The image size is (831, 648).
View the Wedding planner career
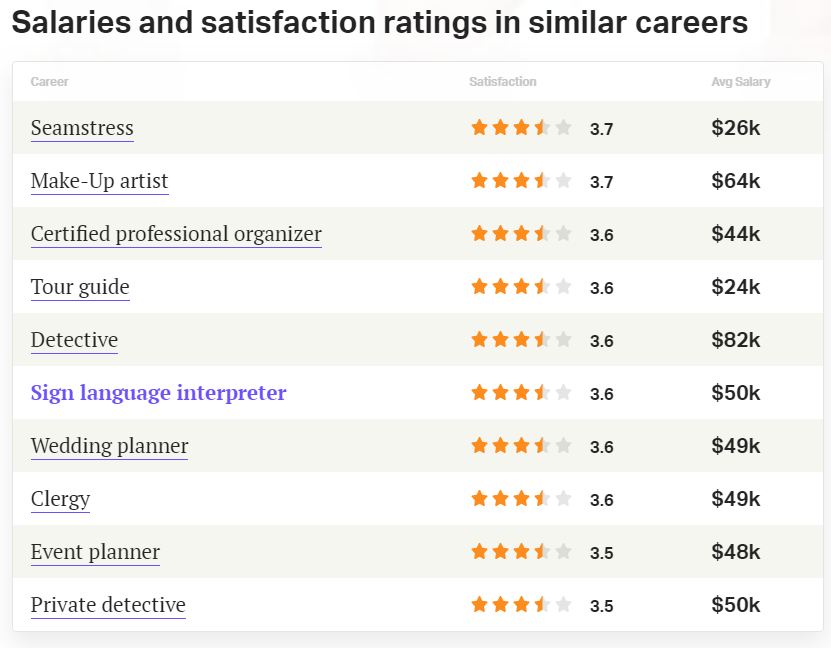coord(109,446)
